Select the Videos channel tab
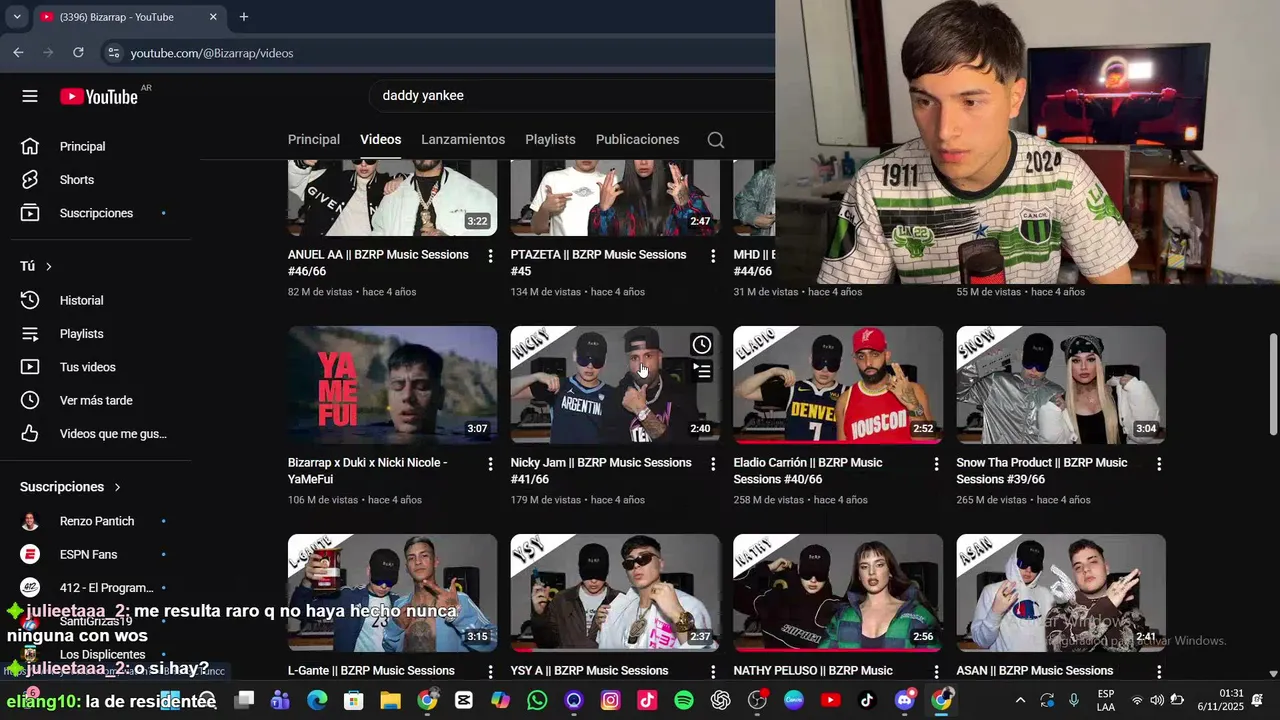This screenshot has height=720, width=1280. (x=381, y=140)
